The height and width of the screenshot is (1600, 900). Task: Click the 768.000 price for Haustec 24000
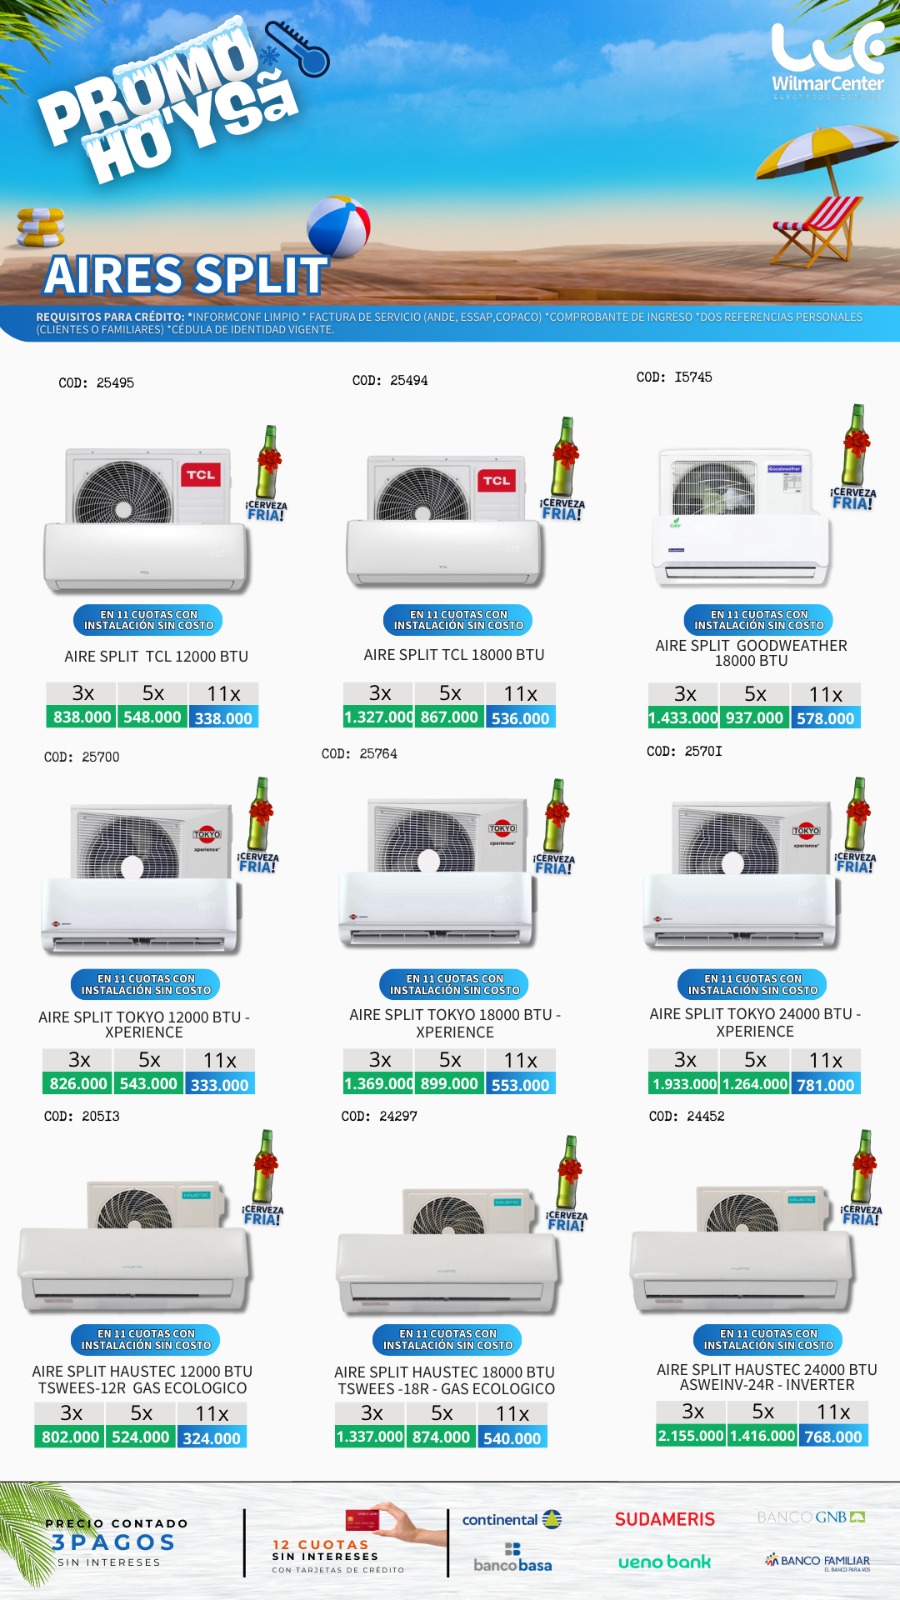pyautogui.click(x=833, y=1436)
